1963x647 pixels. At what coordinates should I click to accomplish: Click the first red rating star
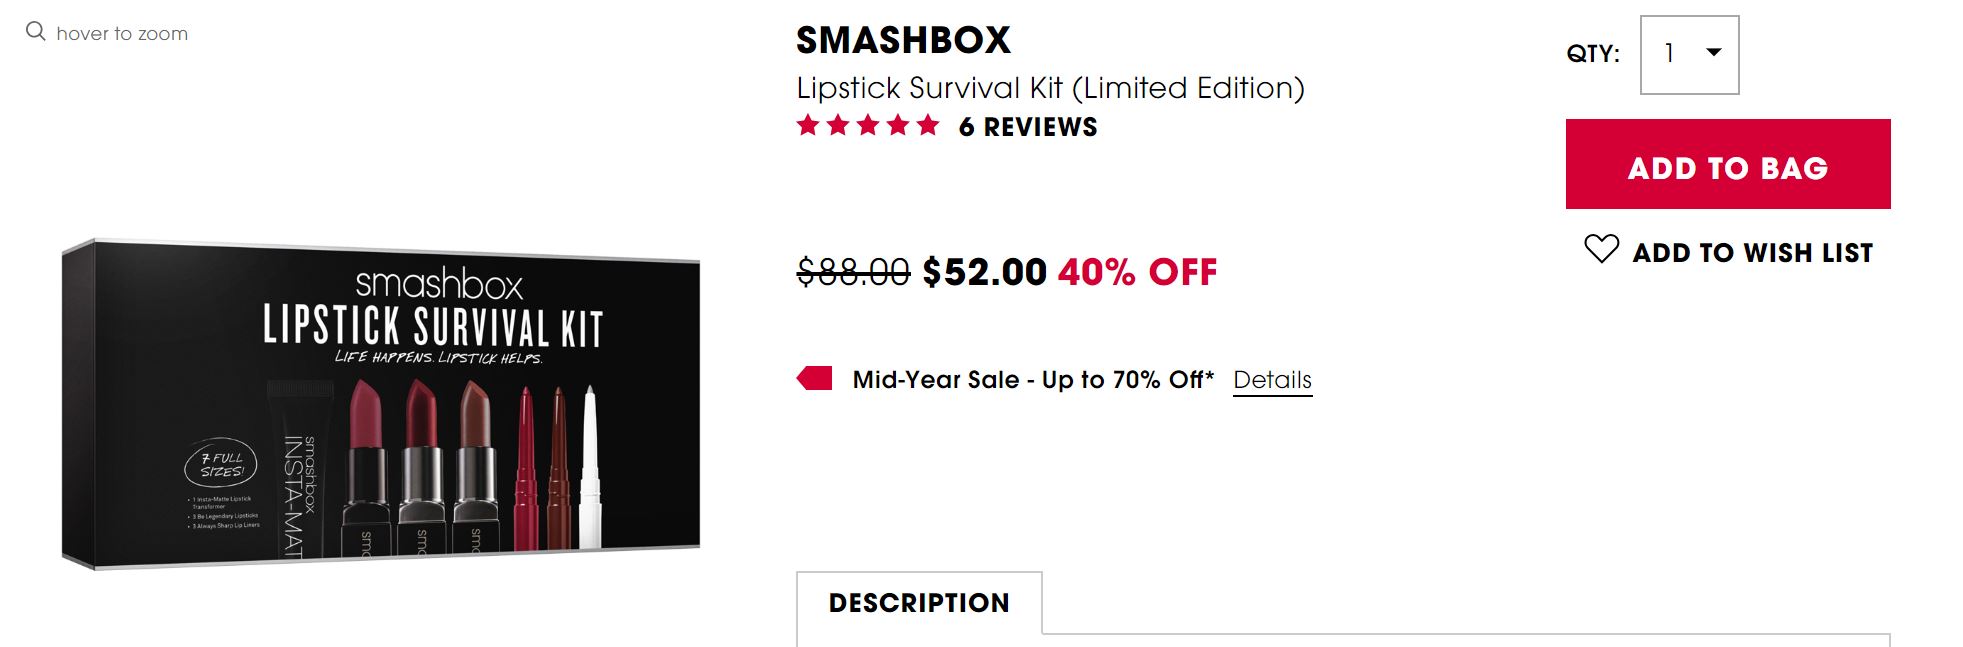[x=808, y=126]
